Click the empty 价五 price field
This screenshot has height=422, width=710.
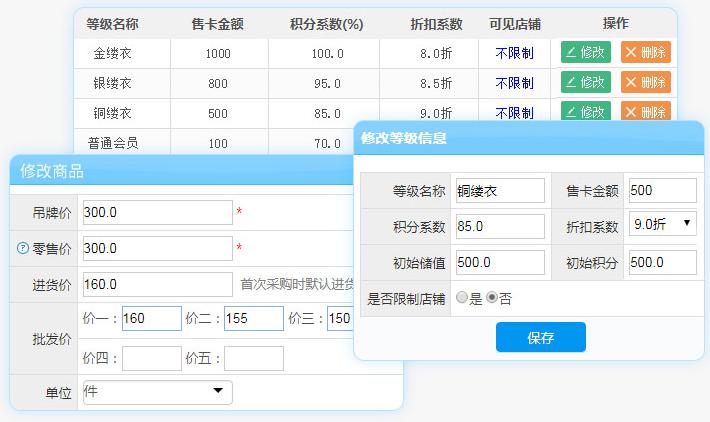coord(254,359)
